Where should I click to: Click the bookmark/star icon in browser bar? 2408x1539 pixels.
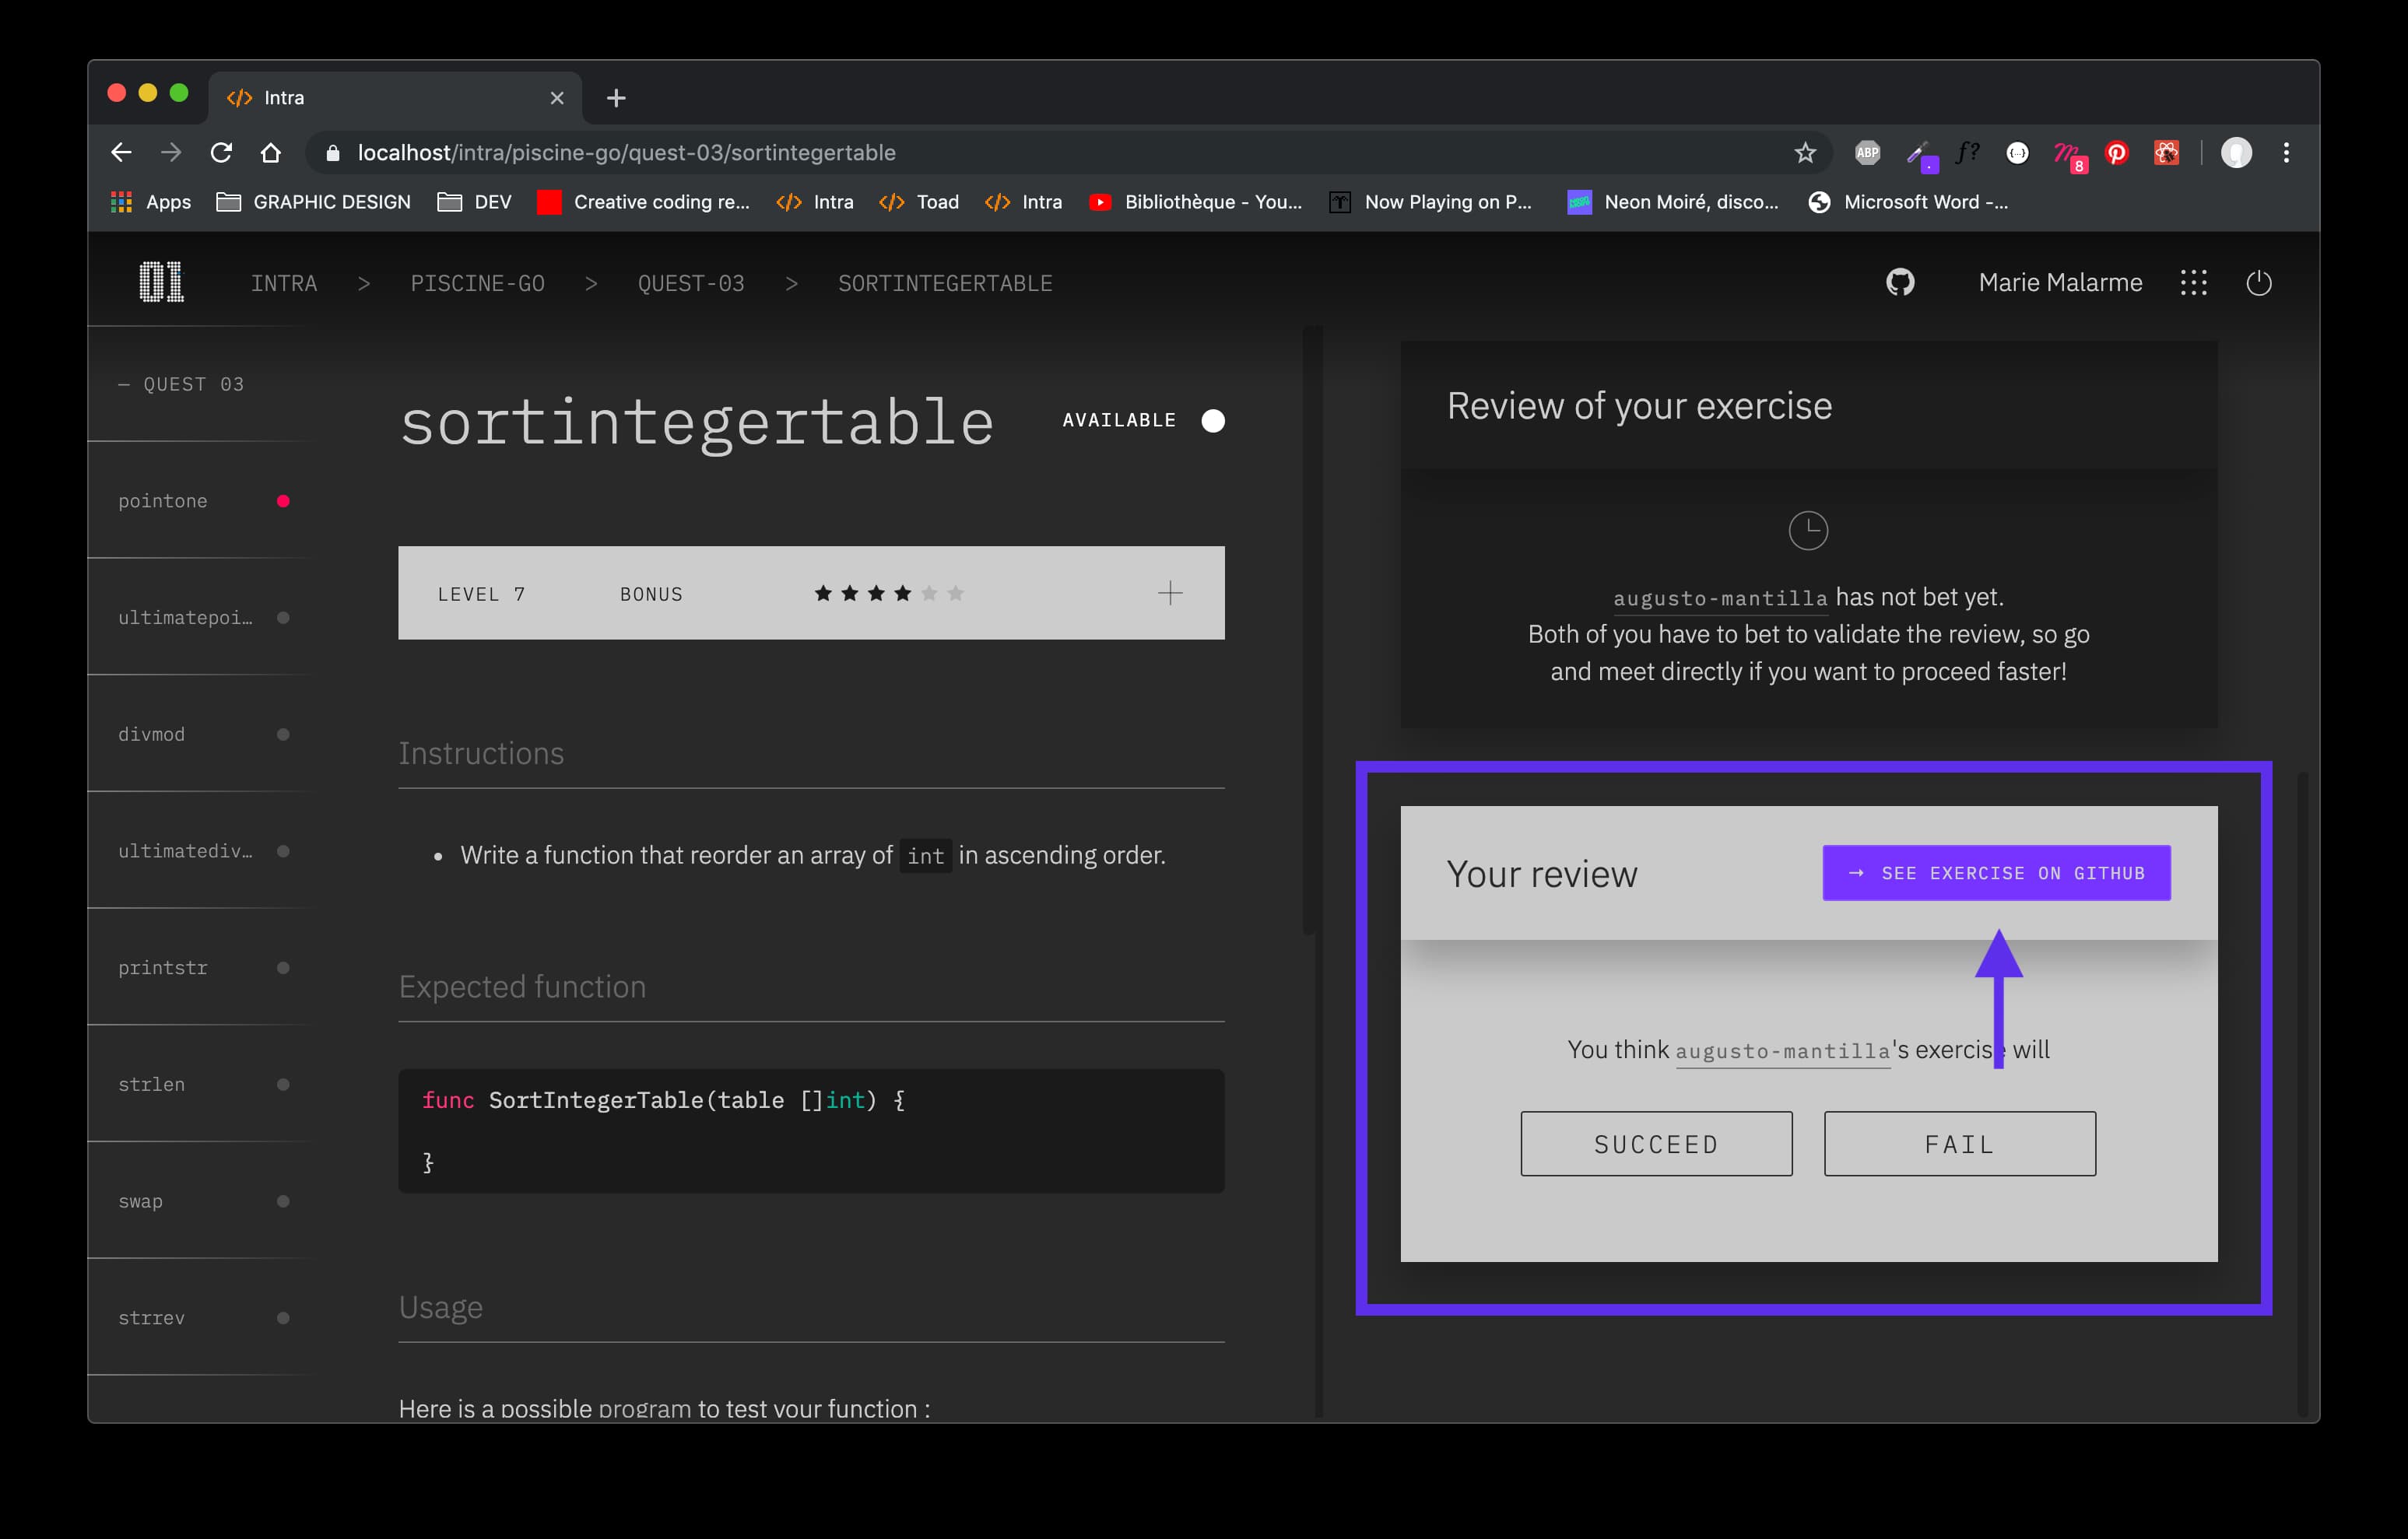[1804, 152]
